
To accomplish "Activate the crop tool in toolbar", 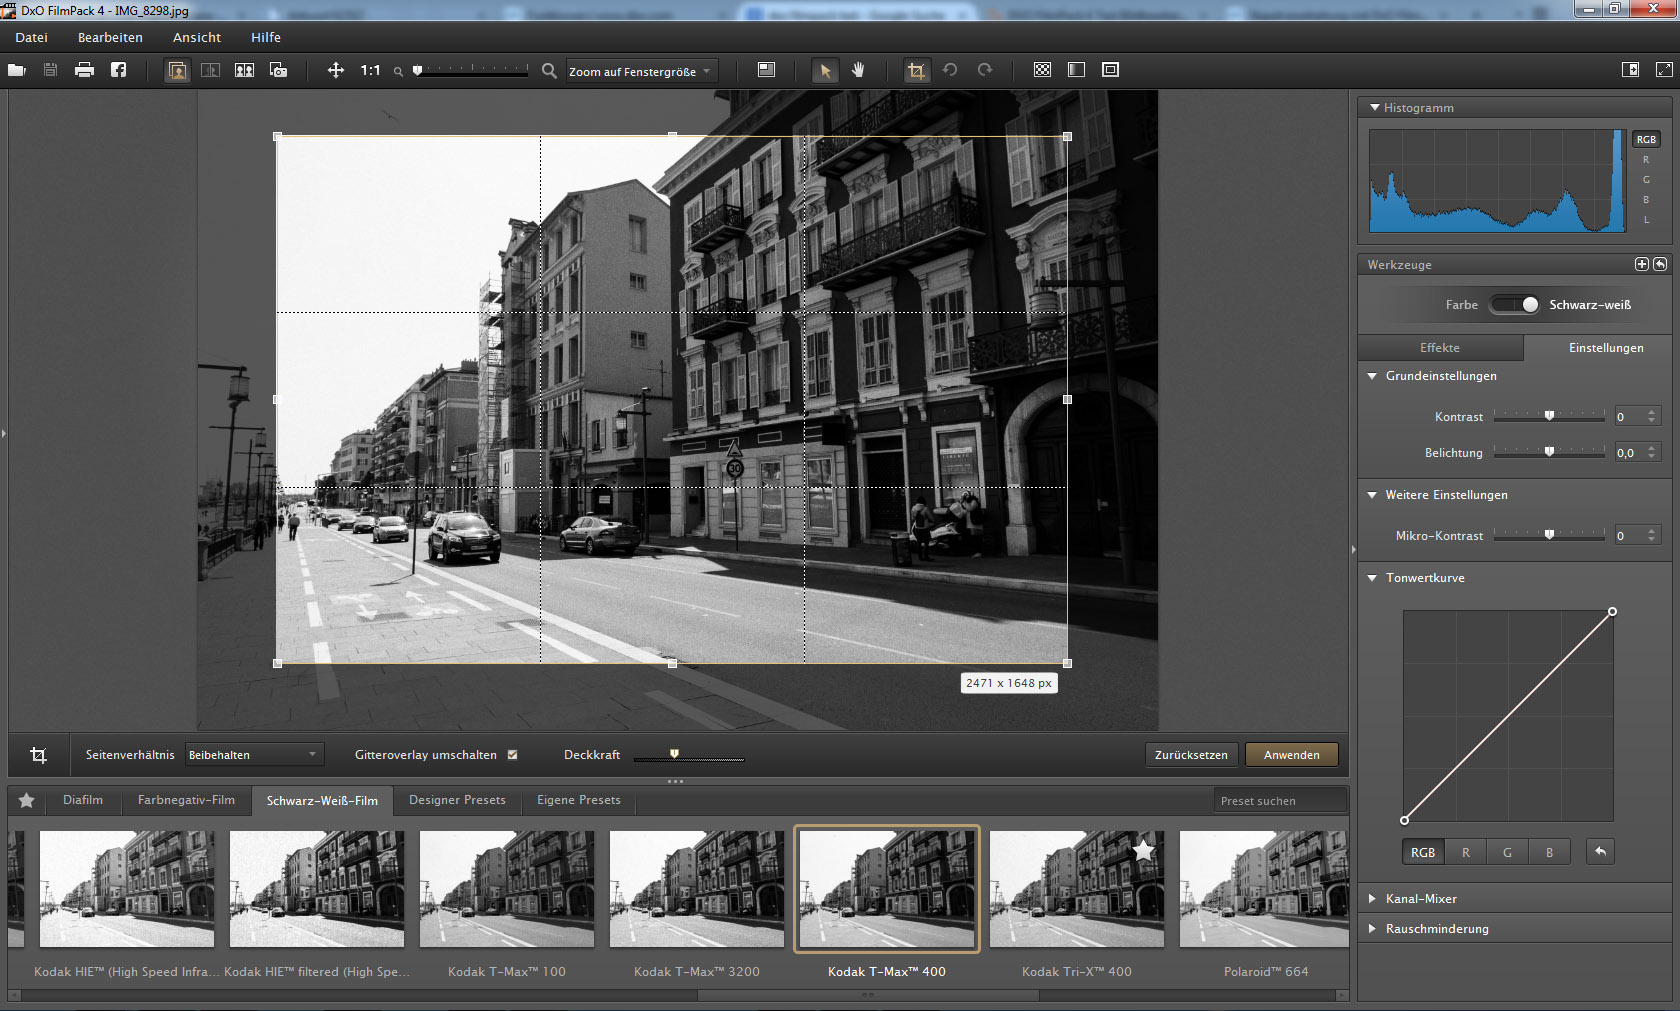I will [x=915, y=70].
